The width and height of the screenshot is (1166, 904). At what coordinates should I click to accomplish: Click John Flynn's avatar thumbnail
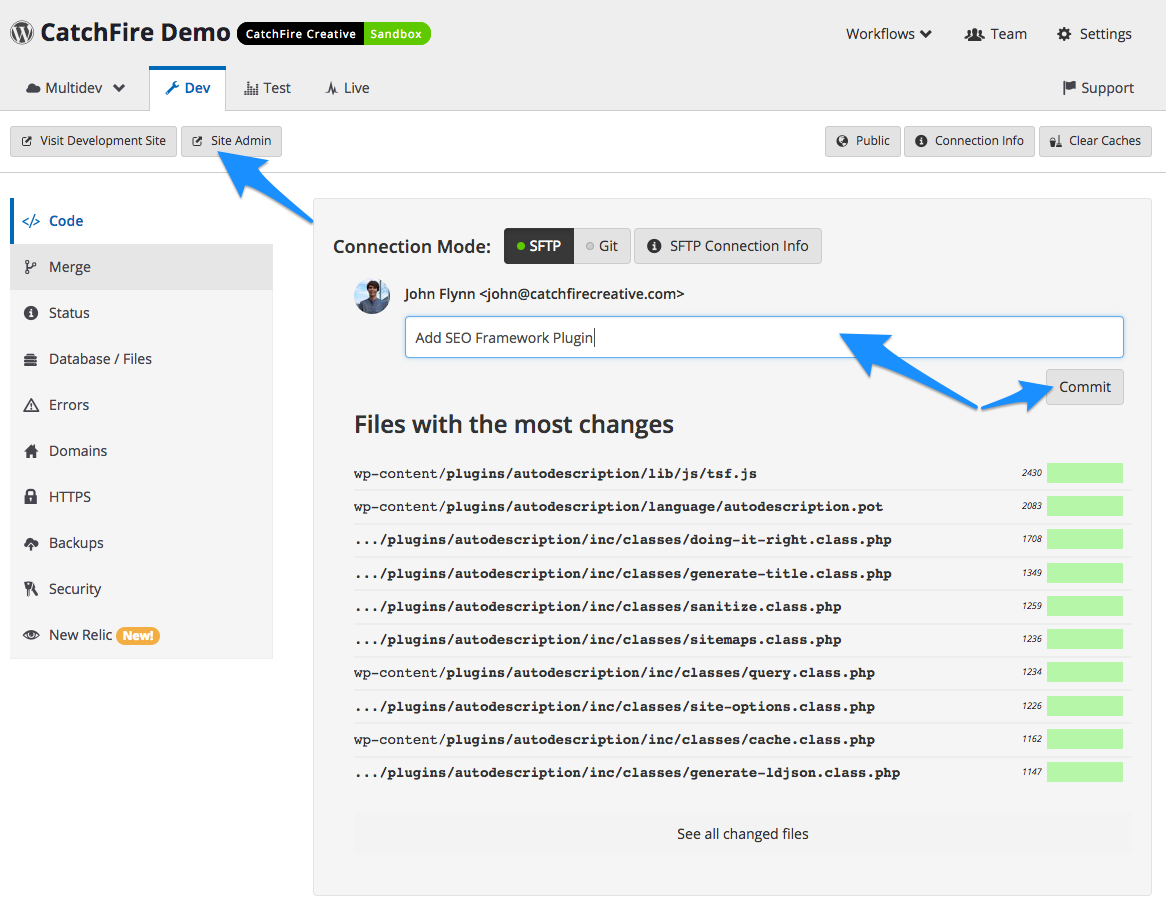pyautogui.click(x=372, y=296)
